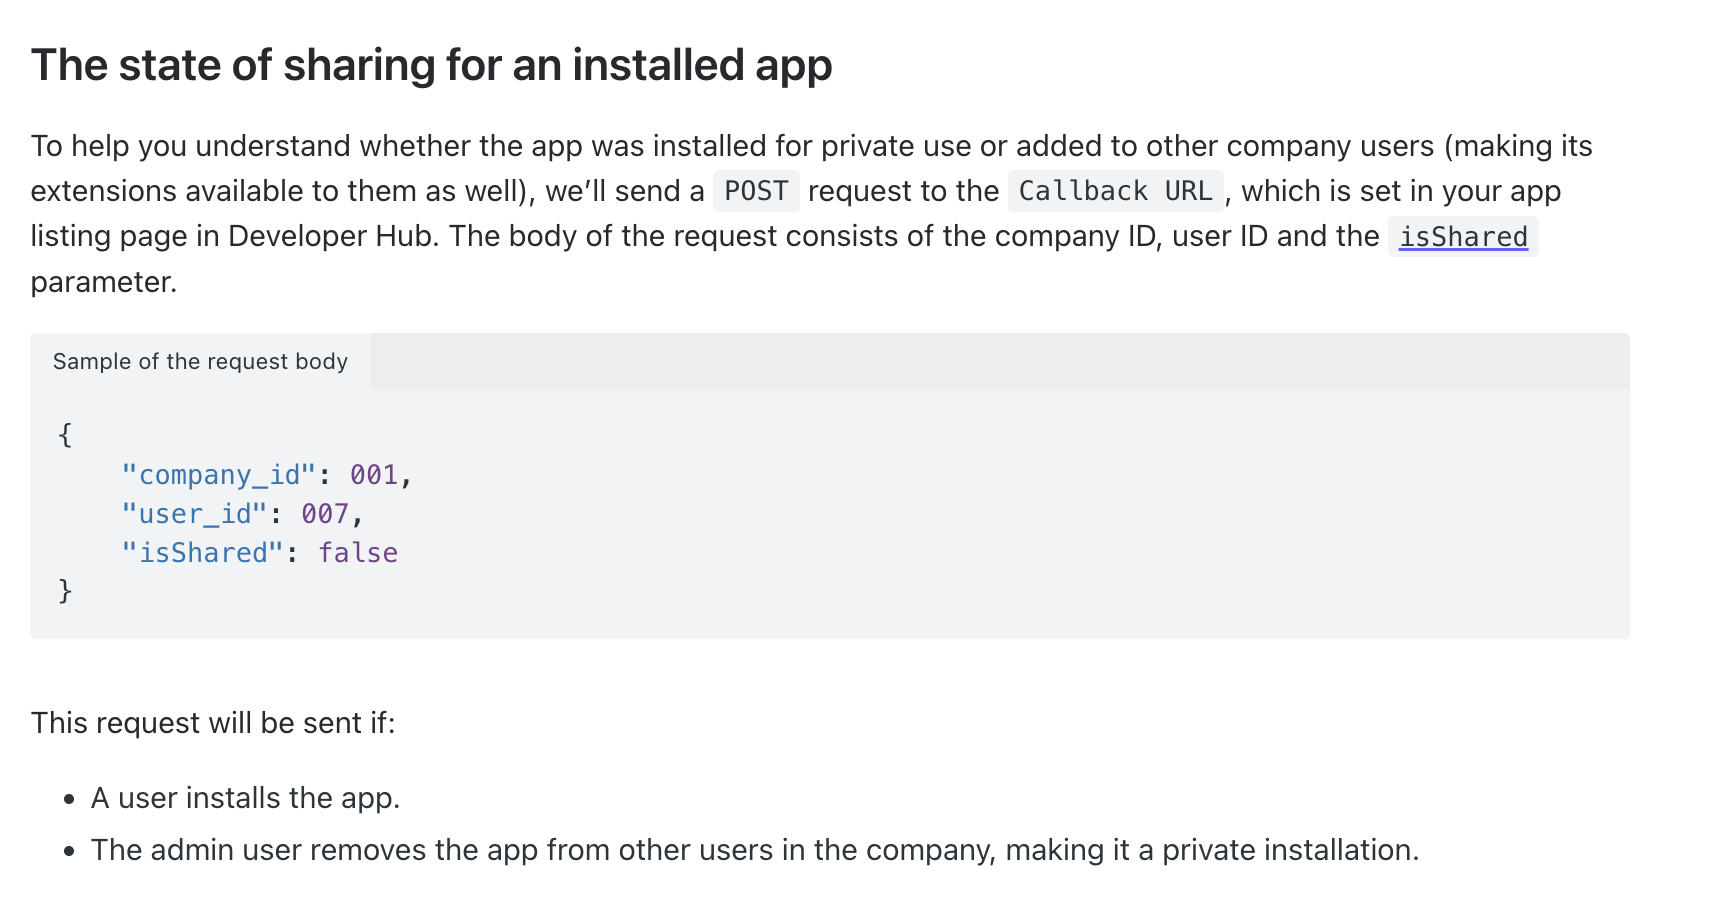1712x914 pixels.
Task: Click 'This request will be sent if:' text
Action: coord(213,723)
